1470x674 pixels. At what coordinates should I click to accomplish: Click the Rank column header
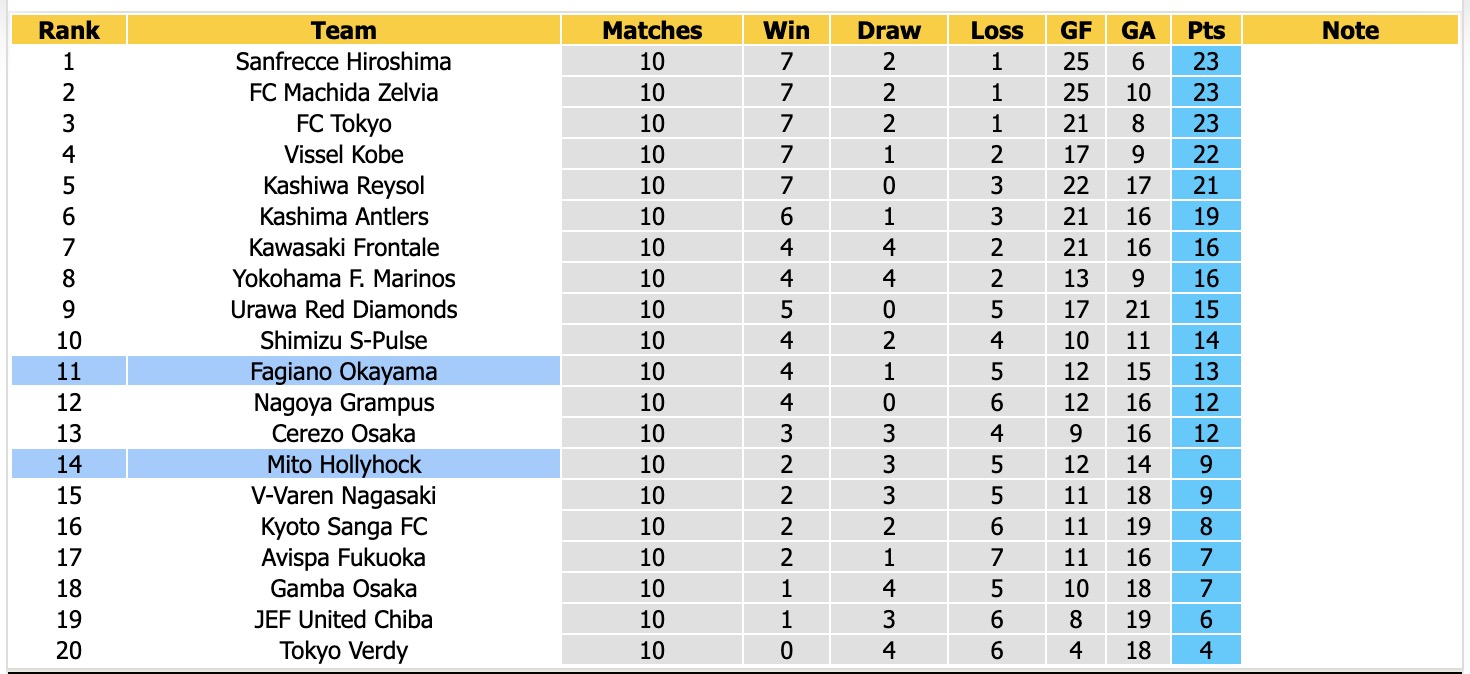pyautogui.click(x=69, y=30)
